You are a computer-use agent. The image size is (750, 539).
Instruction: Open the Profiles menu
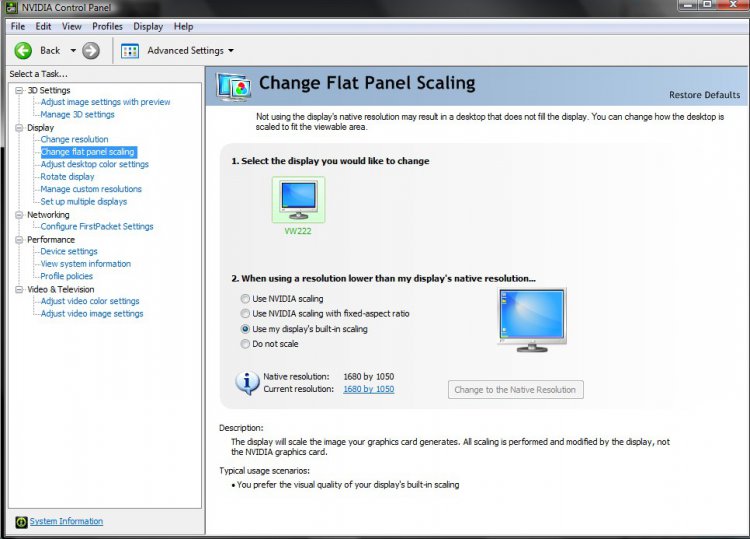(x=107, y=26)
